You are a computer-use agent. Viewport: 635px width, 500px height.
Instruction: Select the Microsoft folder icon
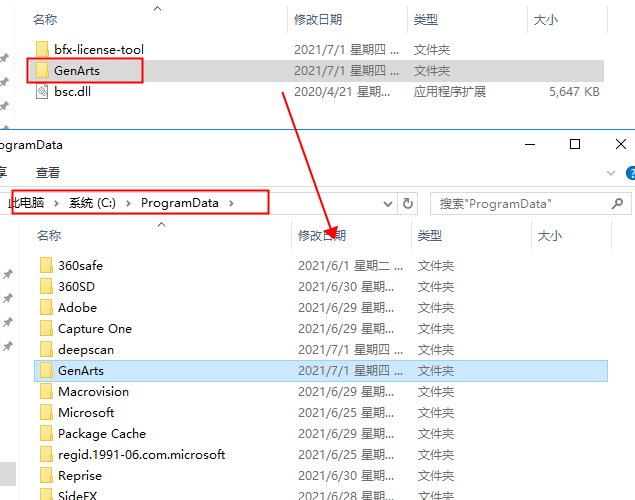pyautogui.click(x=46, y=413)
